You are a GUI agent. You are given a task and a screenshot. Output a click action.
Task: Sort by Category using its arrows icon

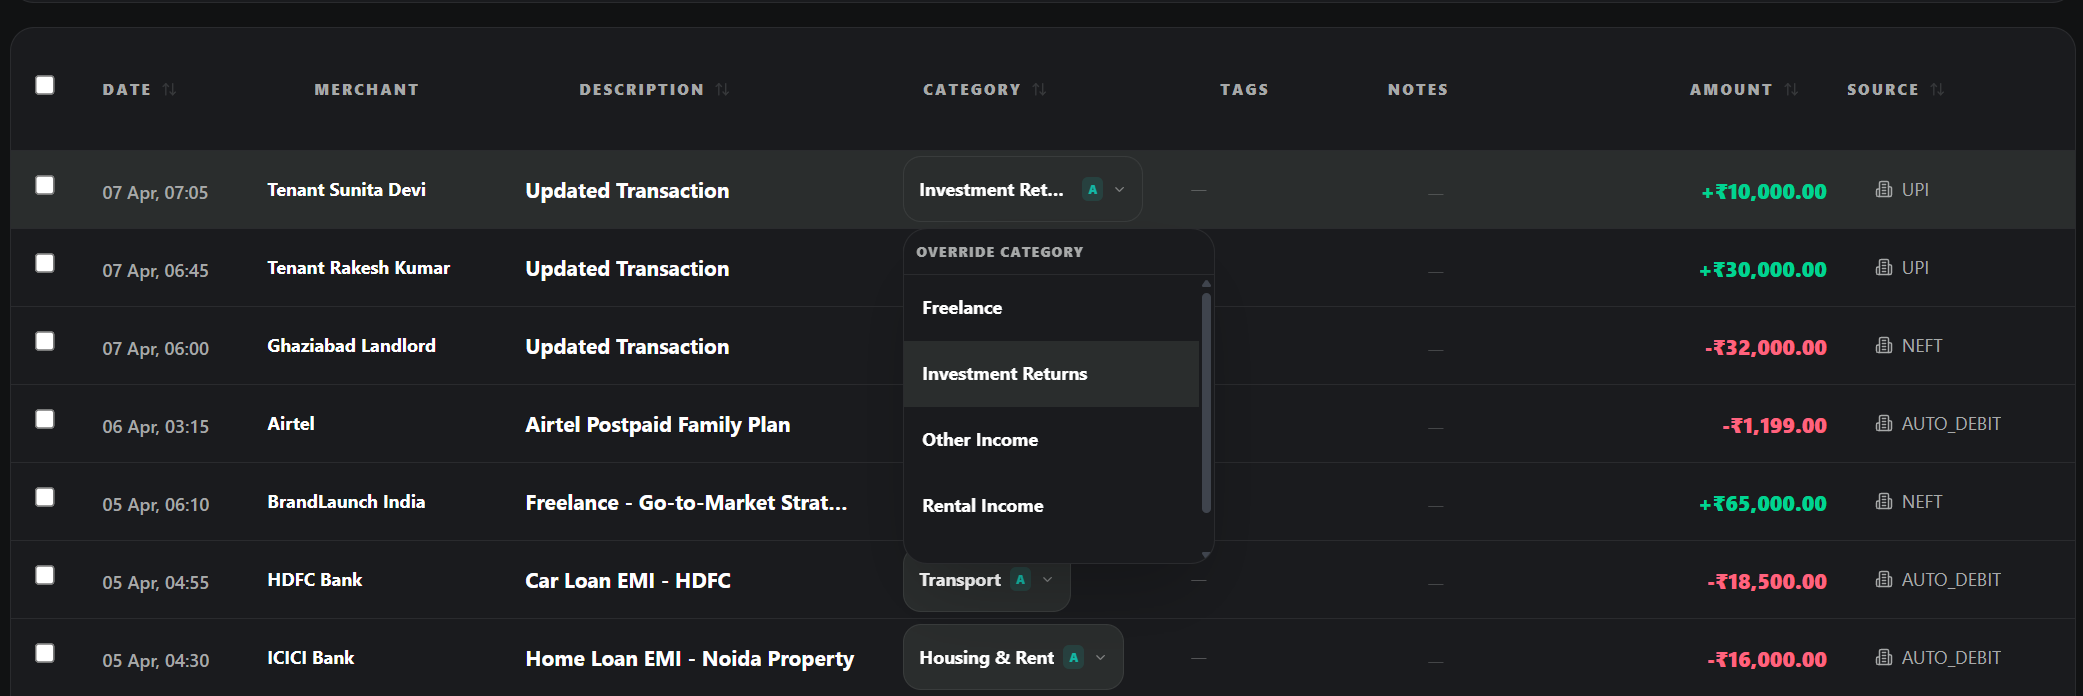[1040, 90]
